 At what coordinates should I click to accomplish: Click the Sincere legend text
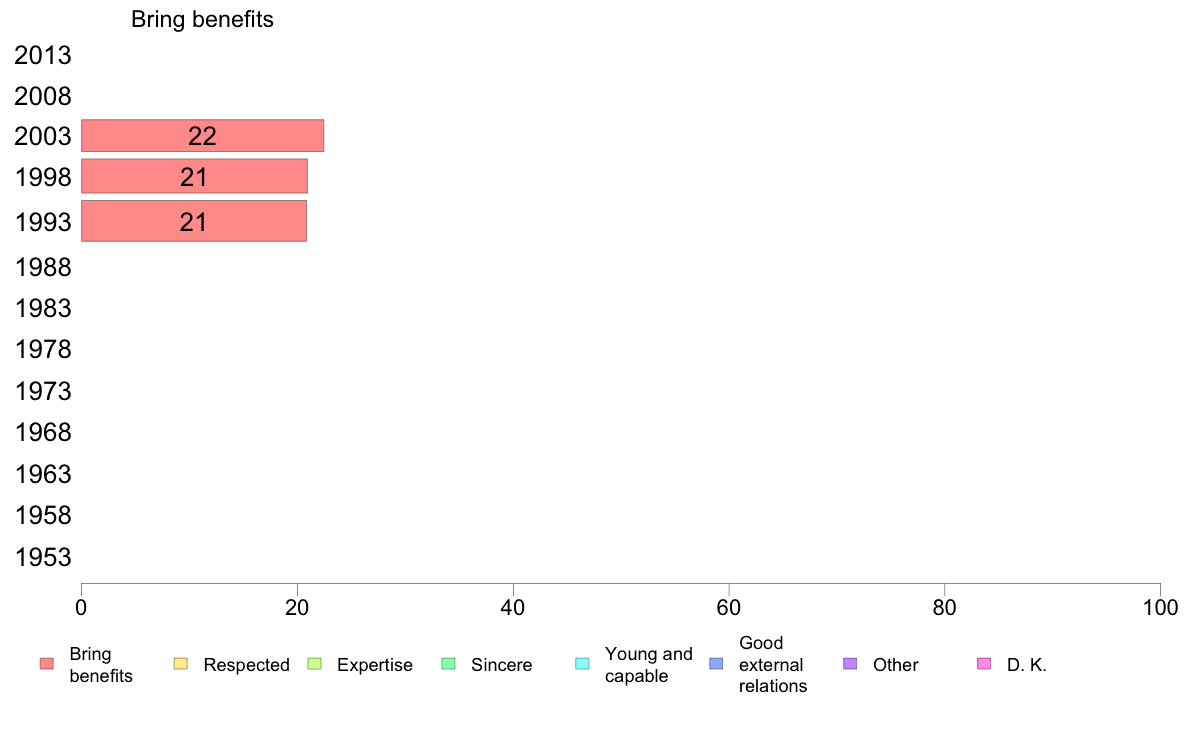pyautogui.click(x=502, y=665)
